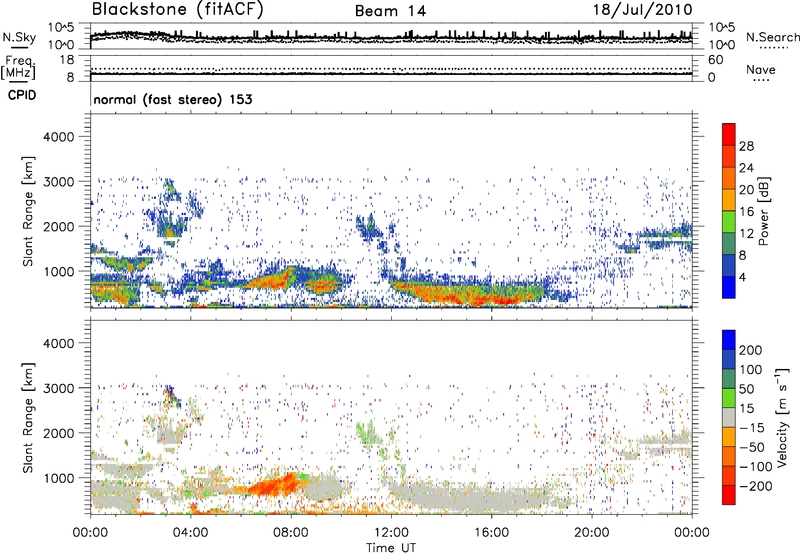Click the '12:00' time tick label
800x554 pixels.
pos(391,533)
